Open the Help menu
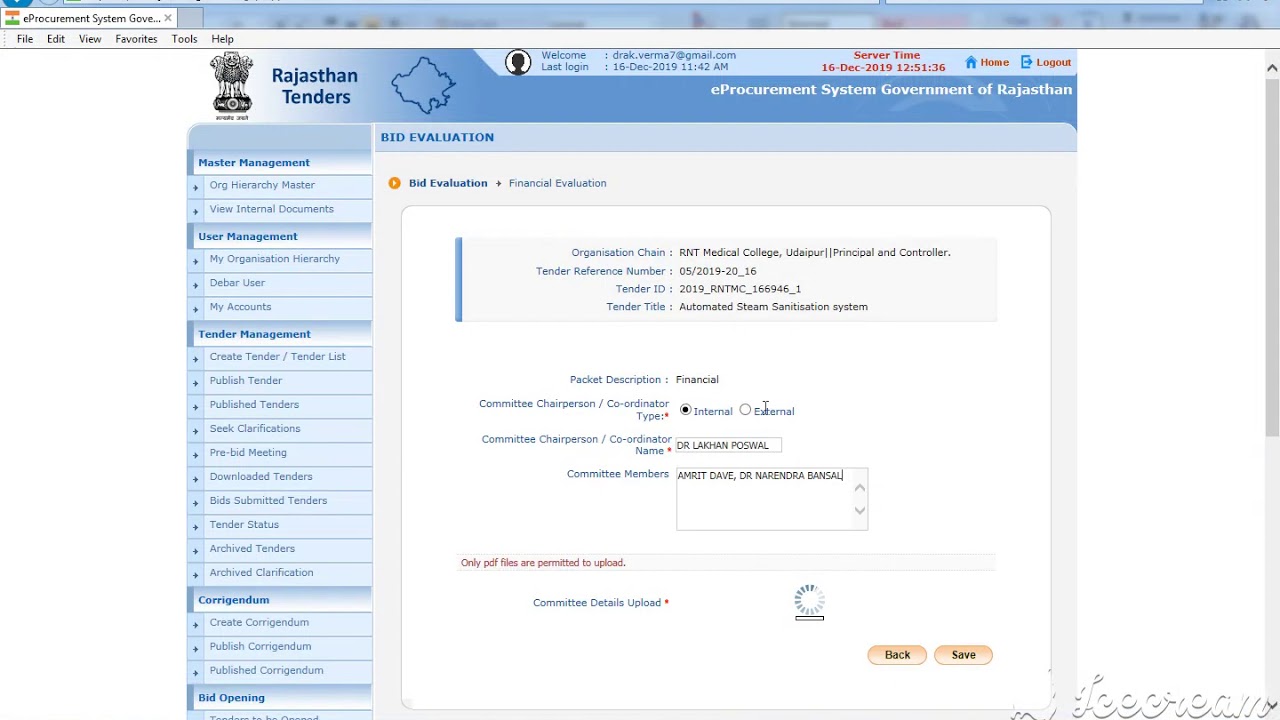Image resolution: width=1280 pixels, height=720 pixels. tap(222, 39)
